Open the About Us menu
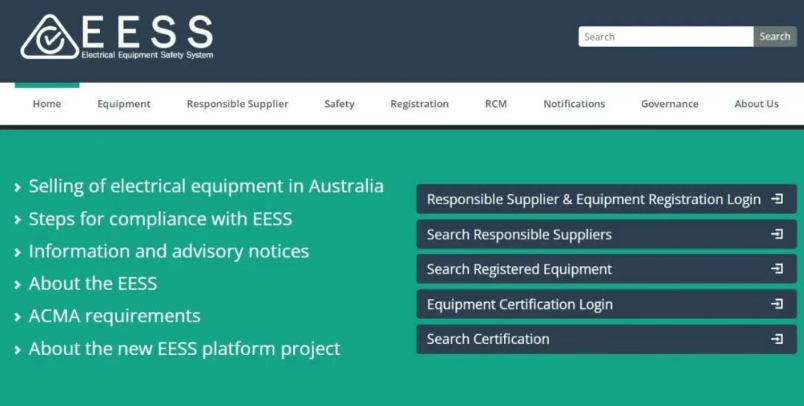Screen dimensions: 804x406 coord(756,104)
